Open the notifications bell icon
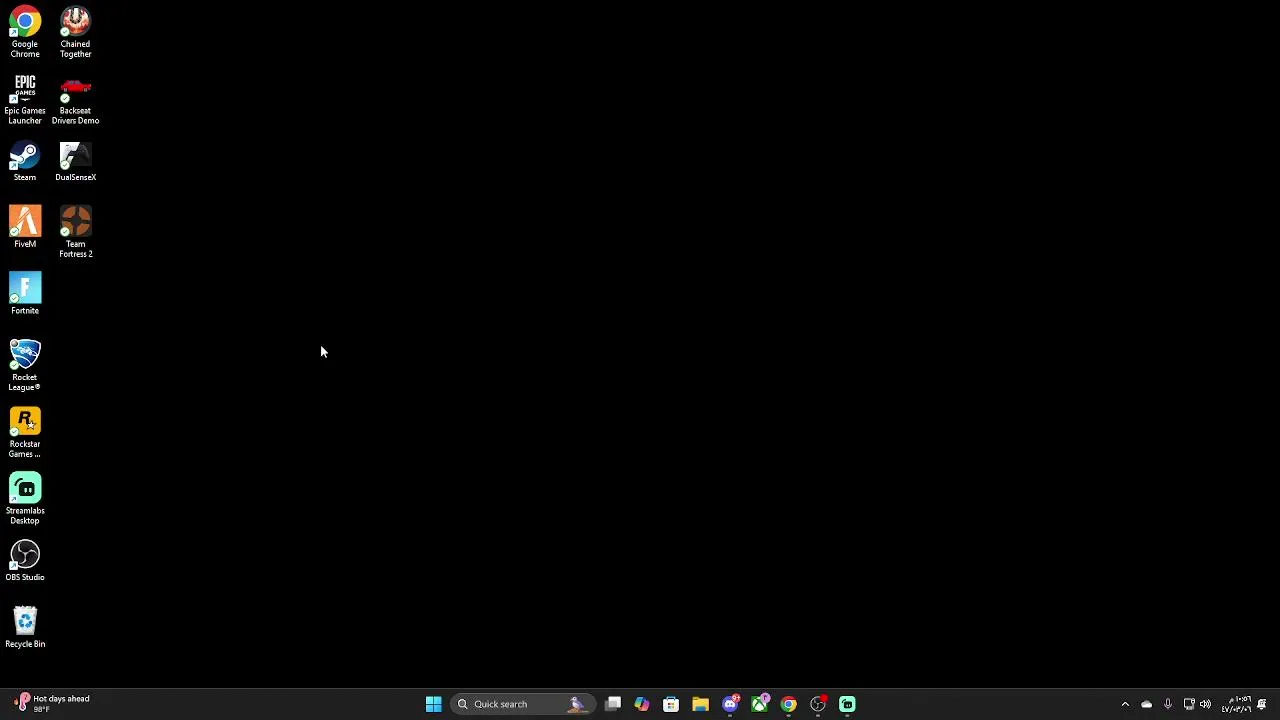The height and width of the screenshot is (720, 1280). point(1263,704)
